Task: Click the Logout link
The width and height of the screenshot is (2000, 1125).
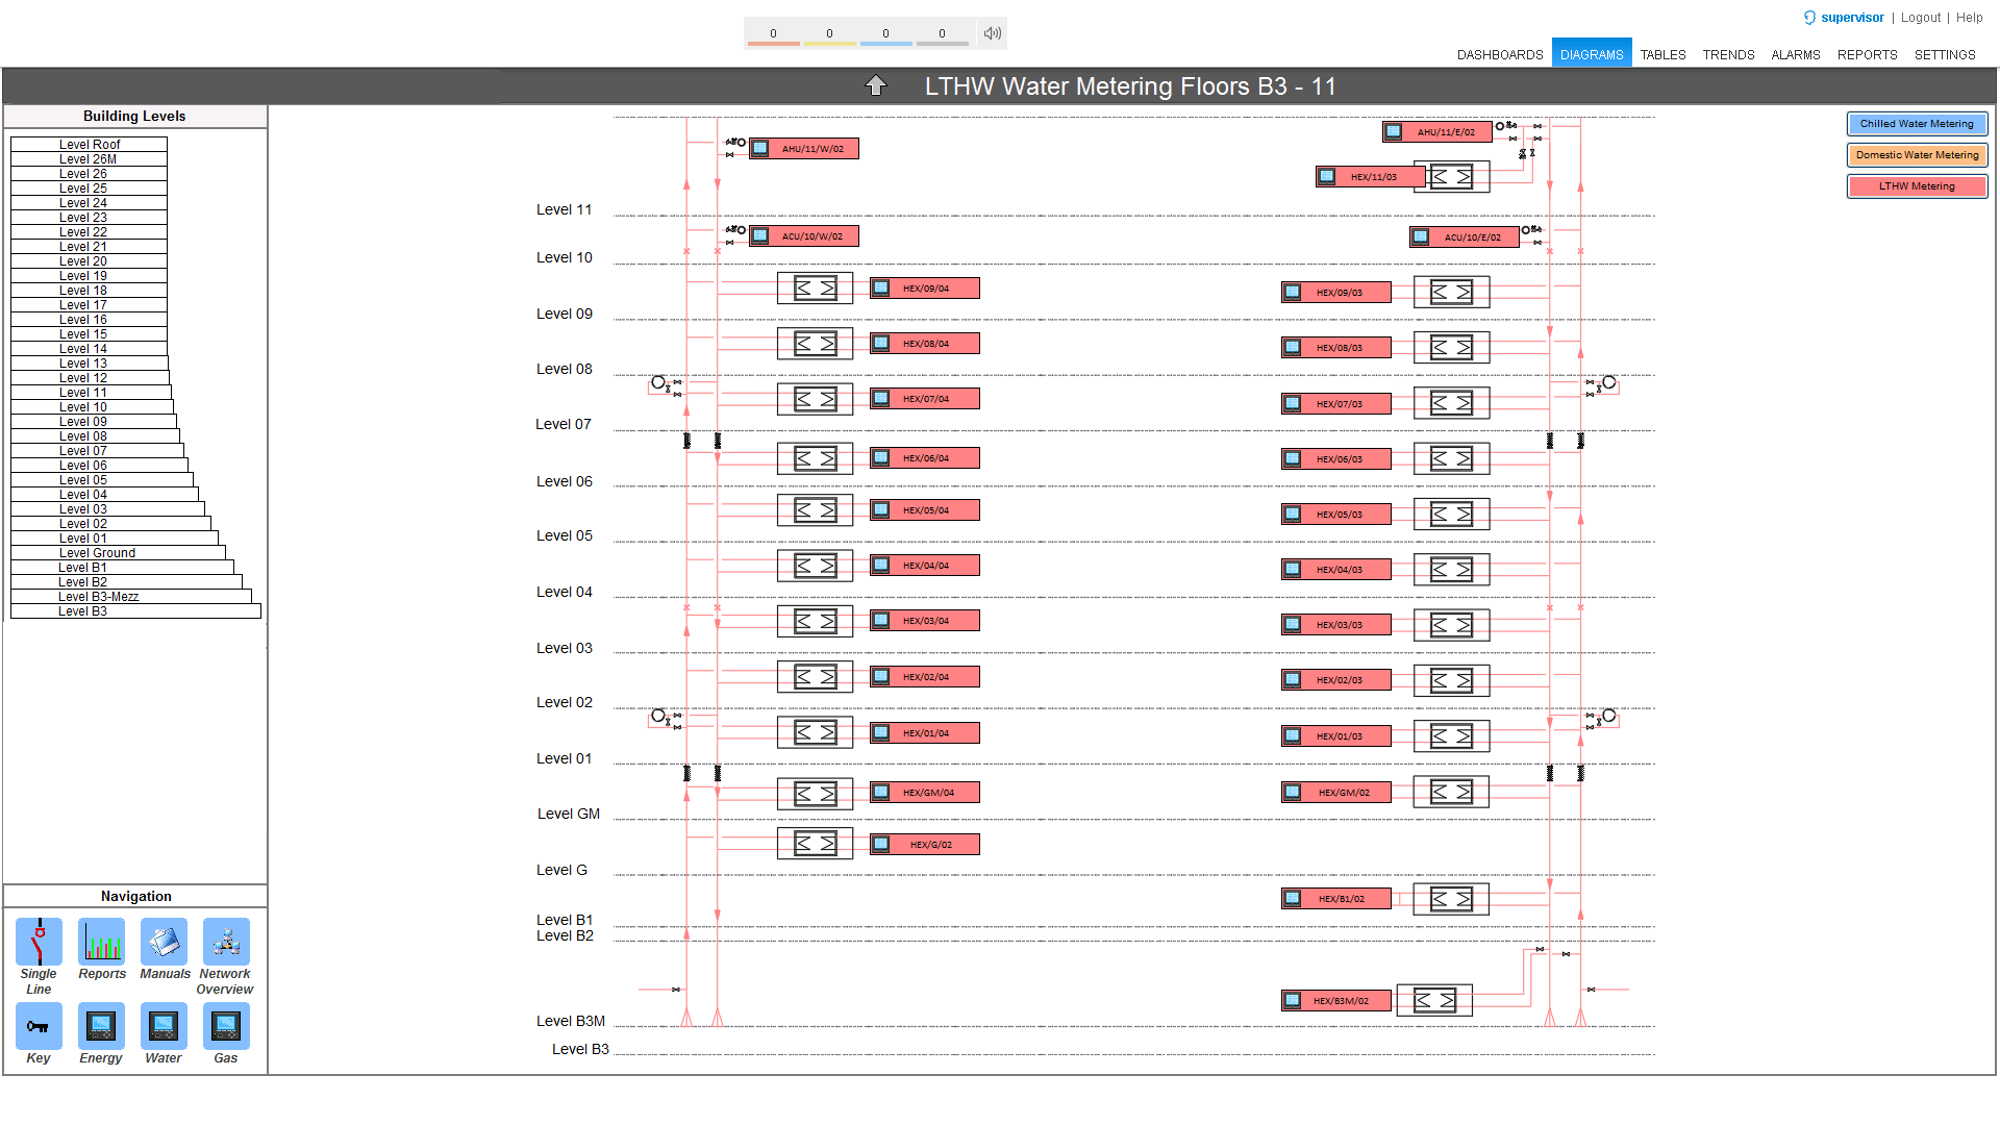Action: [1920, 17]
